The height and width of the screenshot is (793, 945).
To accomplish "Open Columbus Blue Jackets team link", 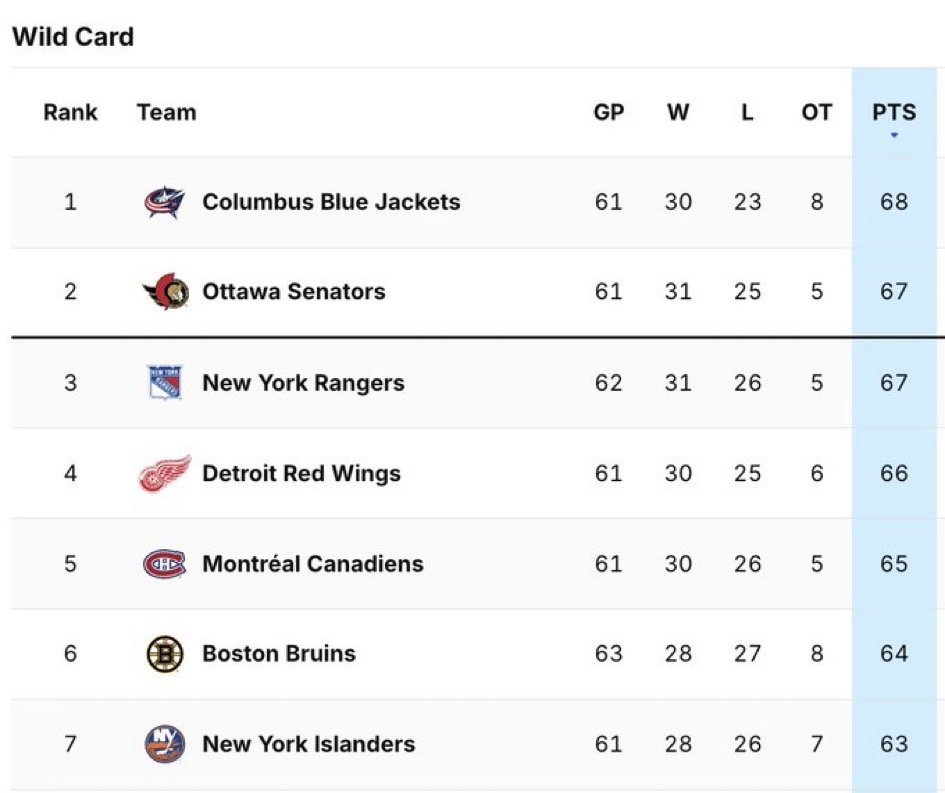I will (x=331, y=202).
